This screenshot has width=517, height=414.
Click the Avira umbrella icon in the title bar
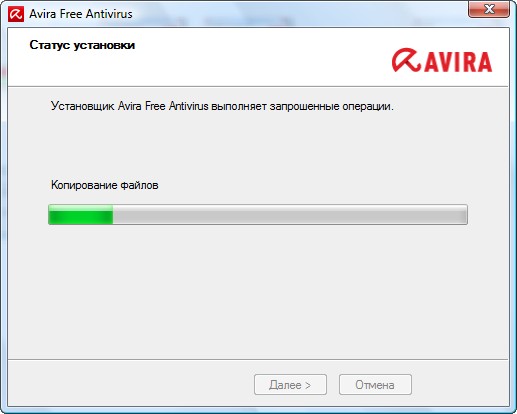(16, 14)
